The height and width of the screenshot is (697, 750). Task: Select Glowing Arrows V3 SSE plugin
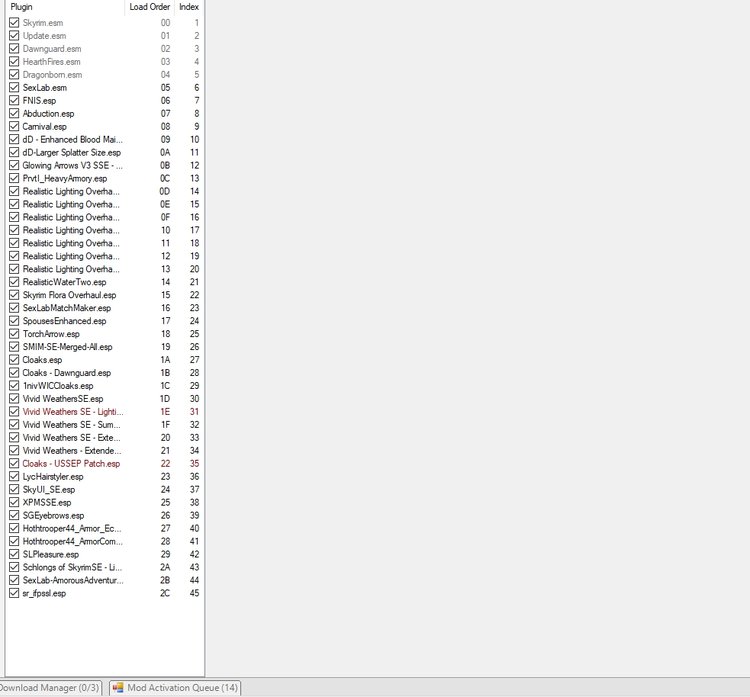point(72,166)
